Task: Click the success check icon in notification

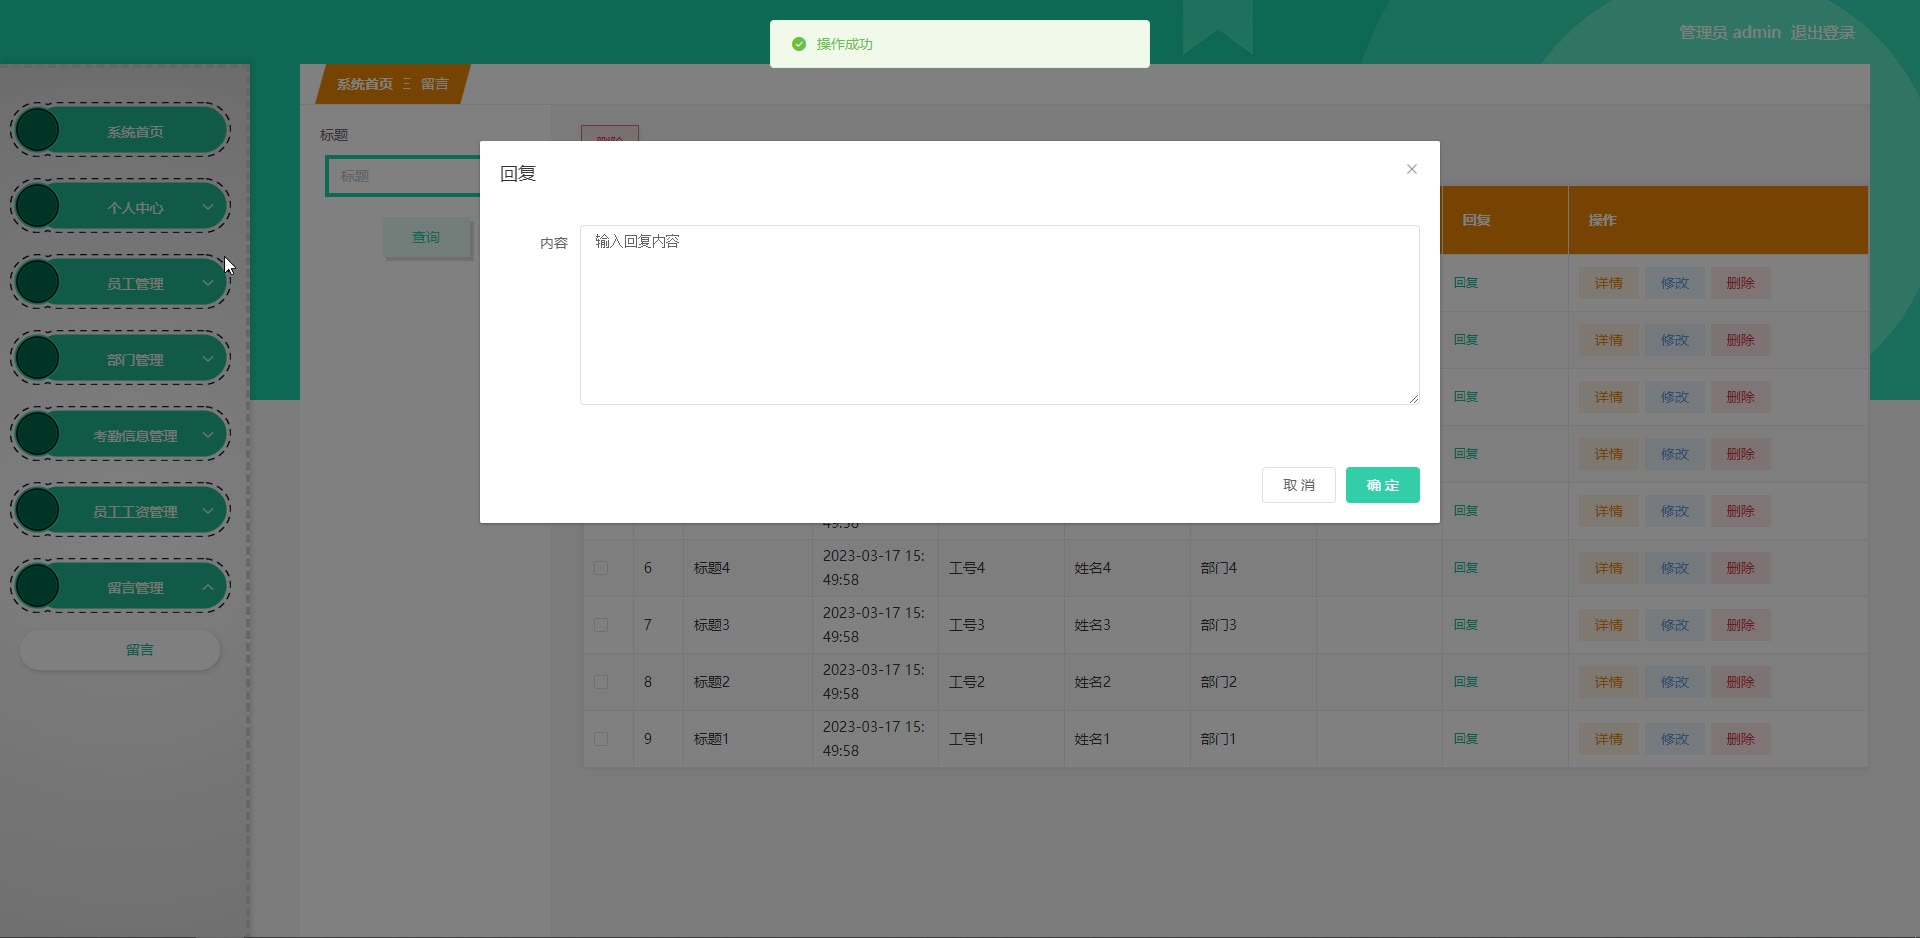Action: pos(798,44)
